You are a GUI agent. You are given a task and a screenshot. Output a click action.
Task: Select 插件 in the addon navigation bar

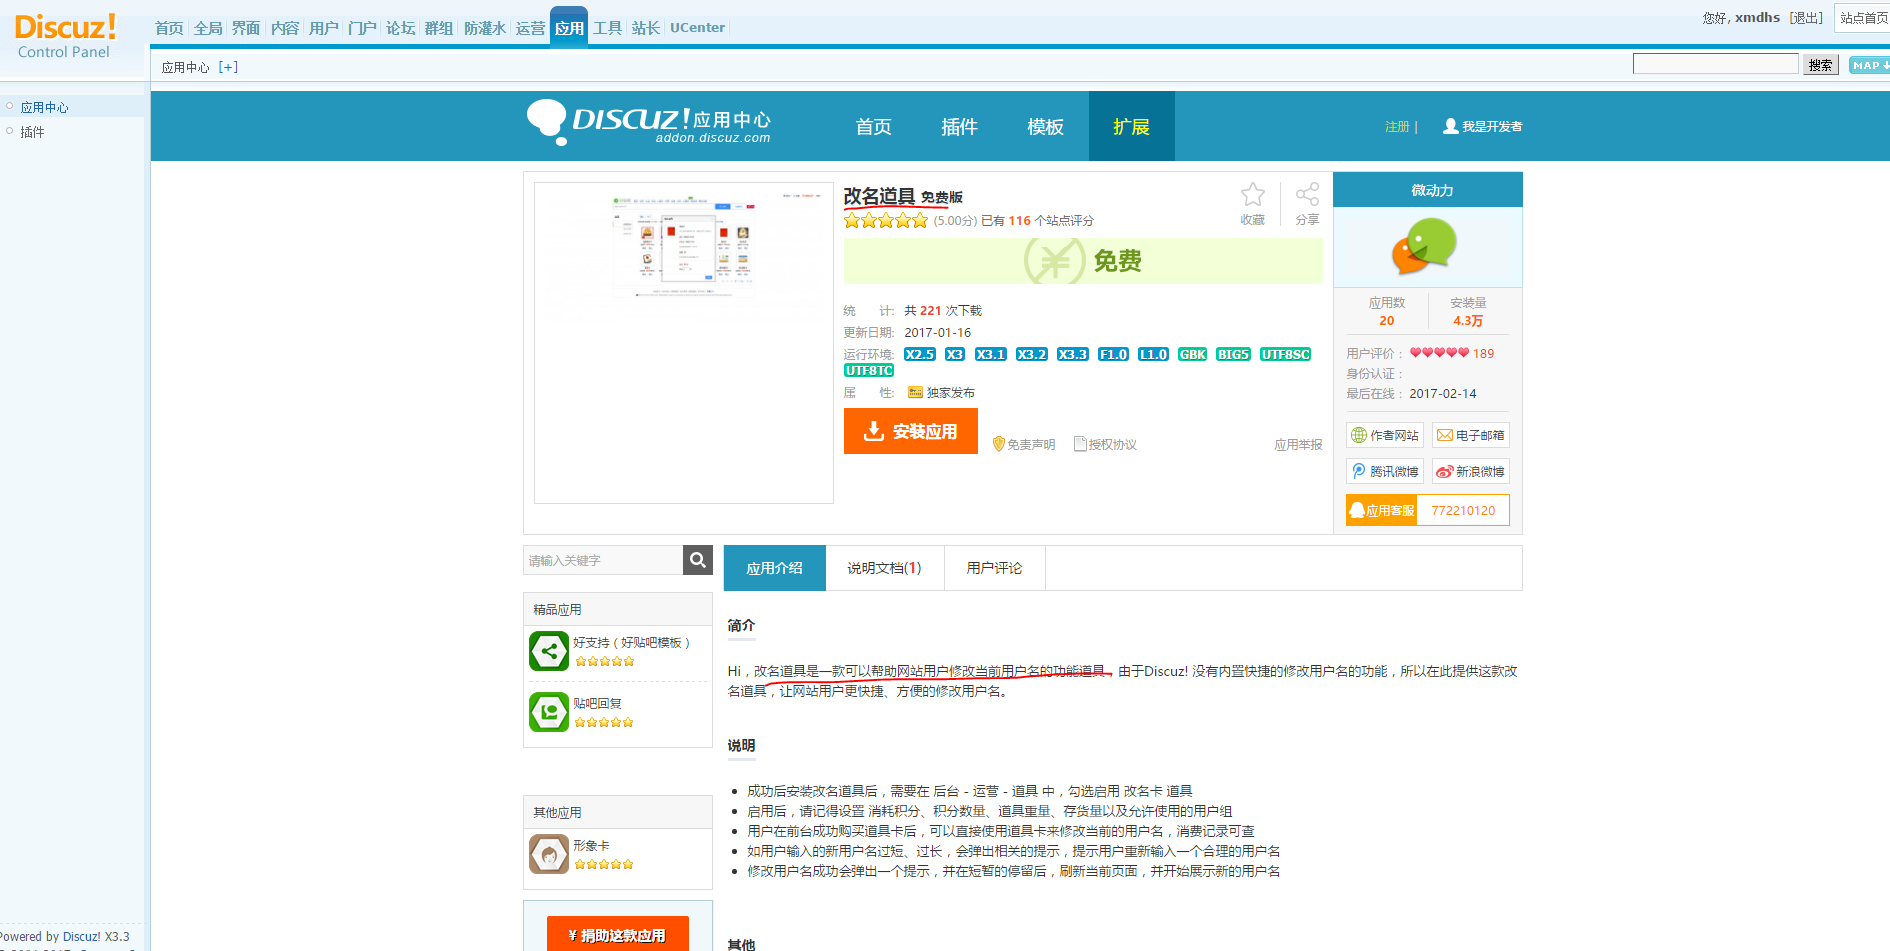[959, 127]
